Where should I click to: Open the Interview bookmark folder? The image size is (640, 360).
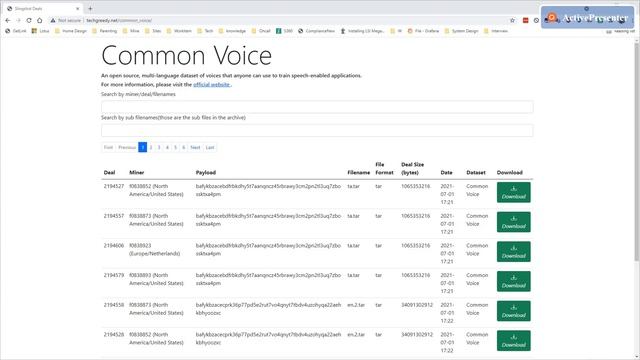[496, 31]
